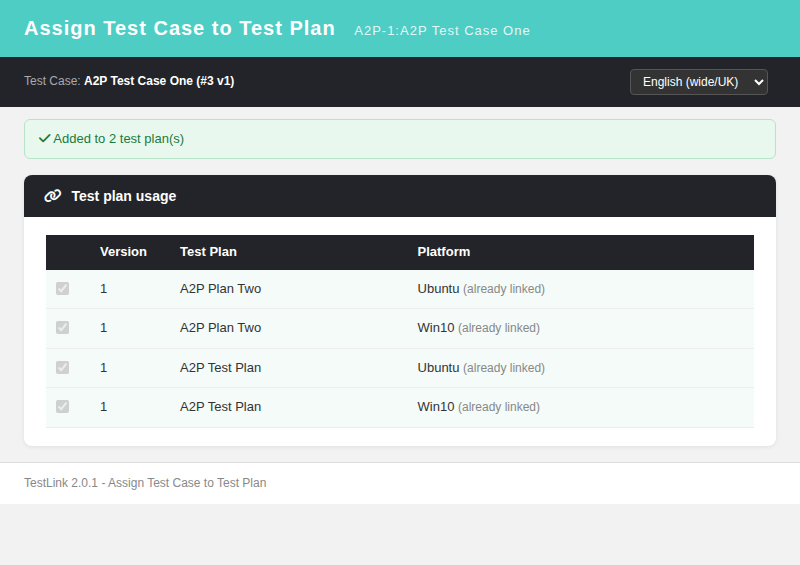Click A2P Test Plan in the Ubuntu row
This screenshot has width=800, height=565.
click(x=220, y=368)
